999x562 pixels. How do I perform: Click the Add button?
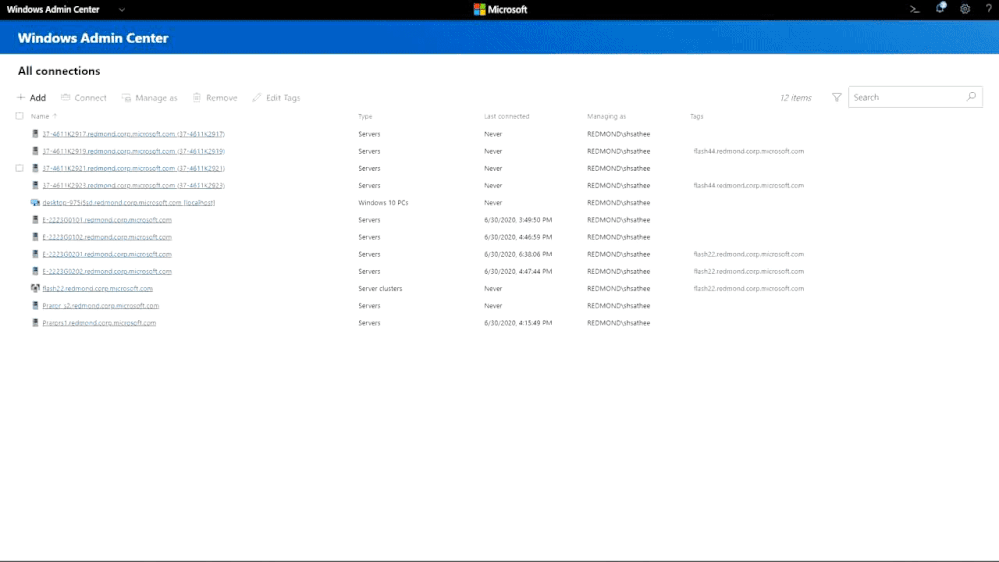click(31, 97)
